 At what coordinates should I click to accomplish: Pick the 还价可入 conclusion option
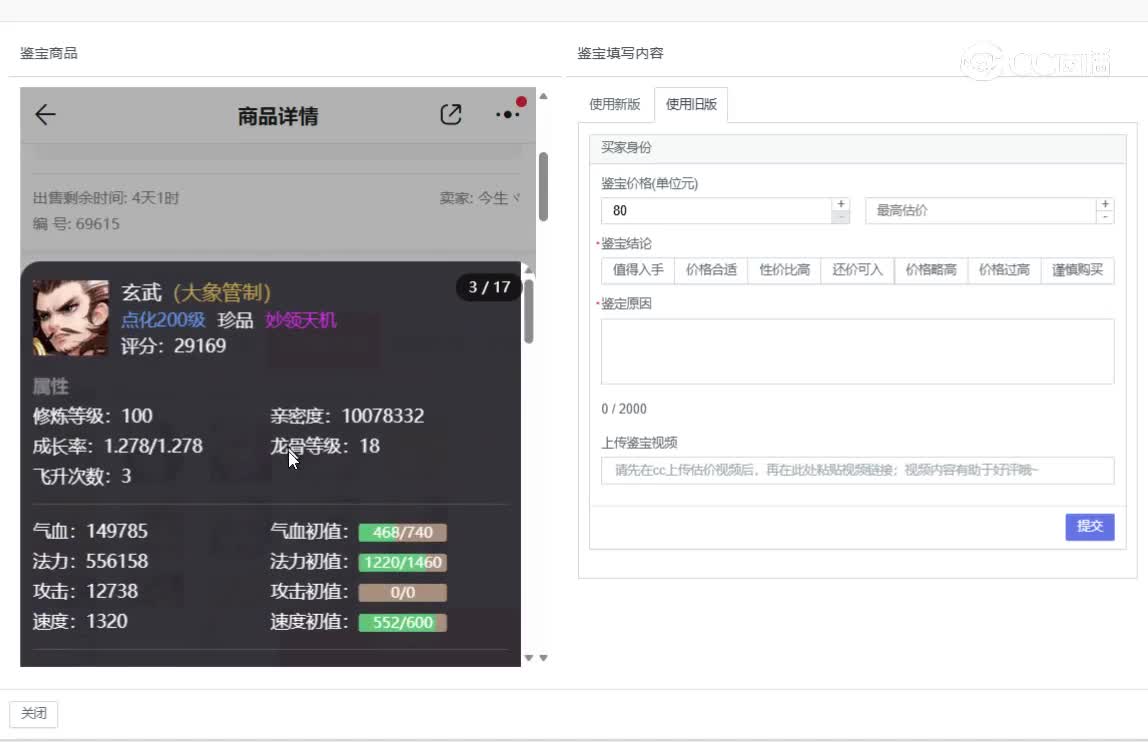[857, 270]
